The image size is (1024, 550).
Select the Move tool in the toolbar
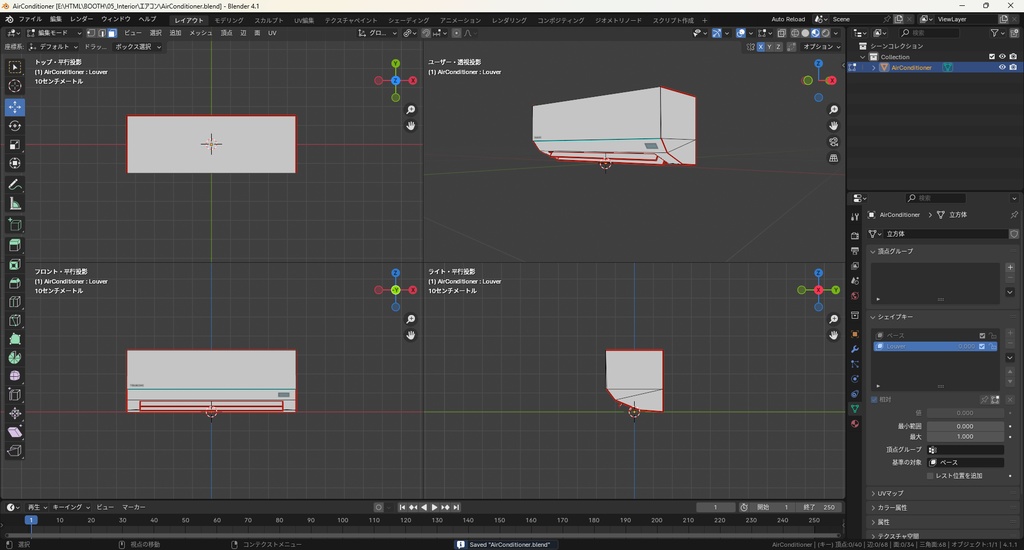coord(15,106)
